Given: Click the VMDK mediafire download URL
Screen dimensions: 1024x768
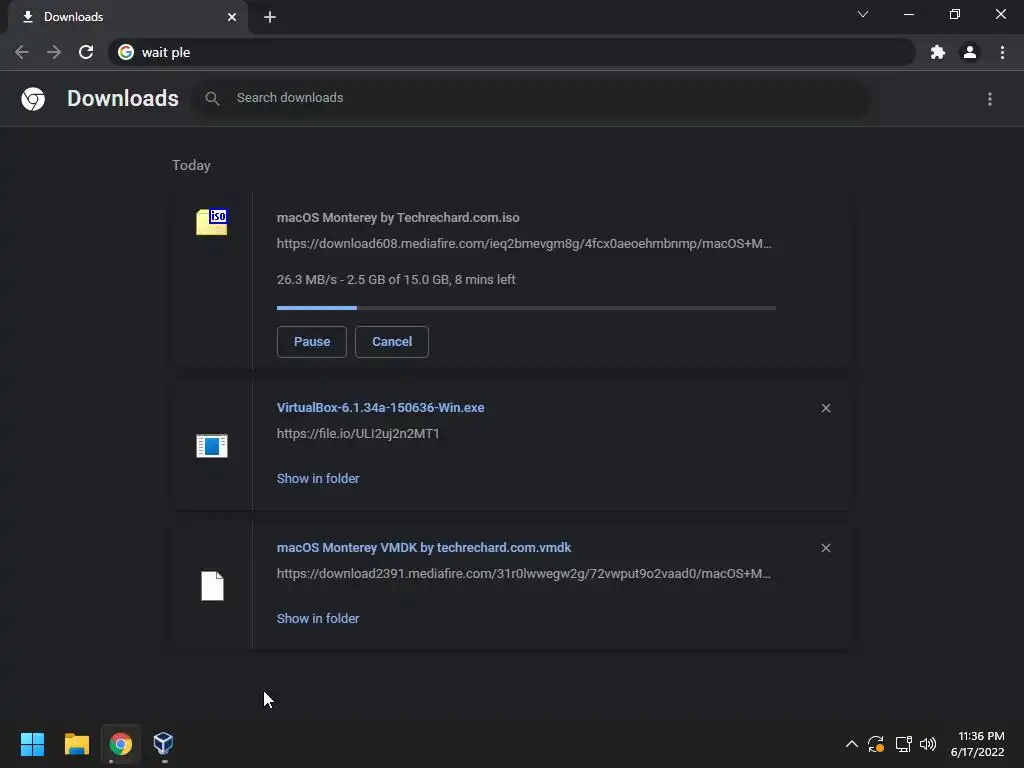Looking at the screenshot, I should (524, 573).
